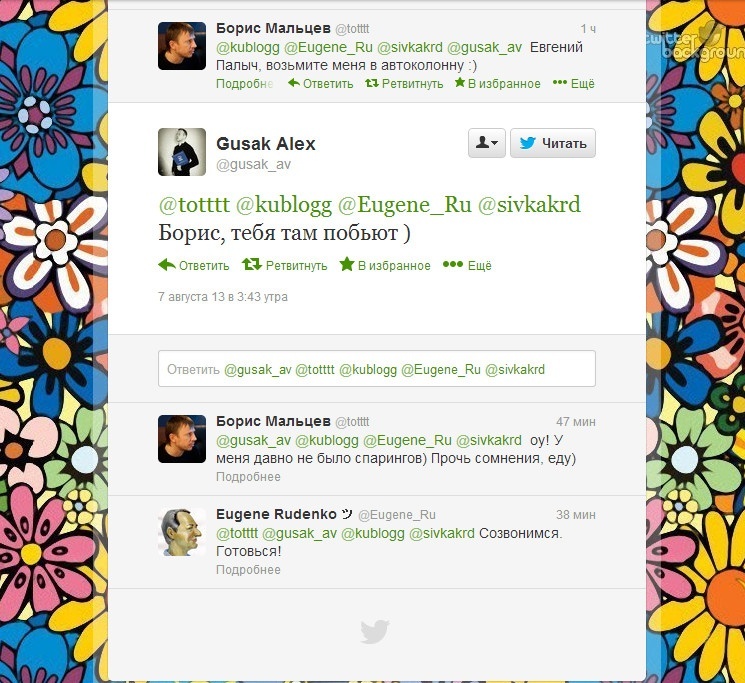Screen dimensions: 745x683
Task: Click the @Eugene_Ru handle beside Eugene Rudenko
Action: [x=397, y=515]
